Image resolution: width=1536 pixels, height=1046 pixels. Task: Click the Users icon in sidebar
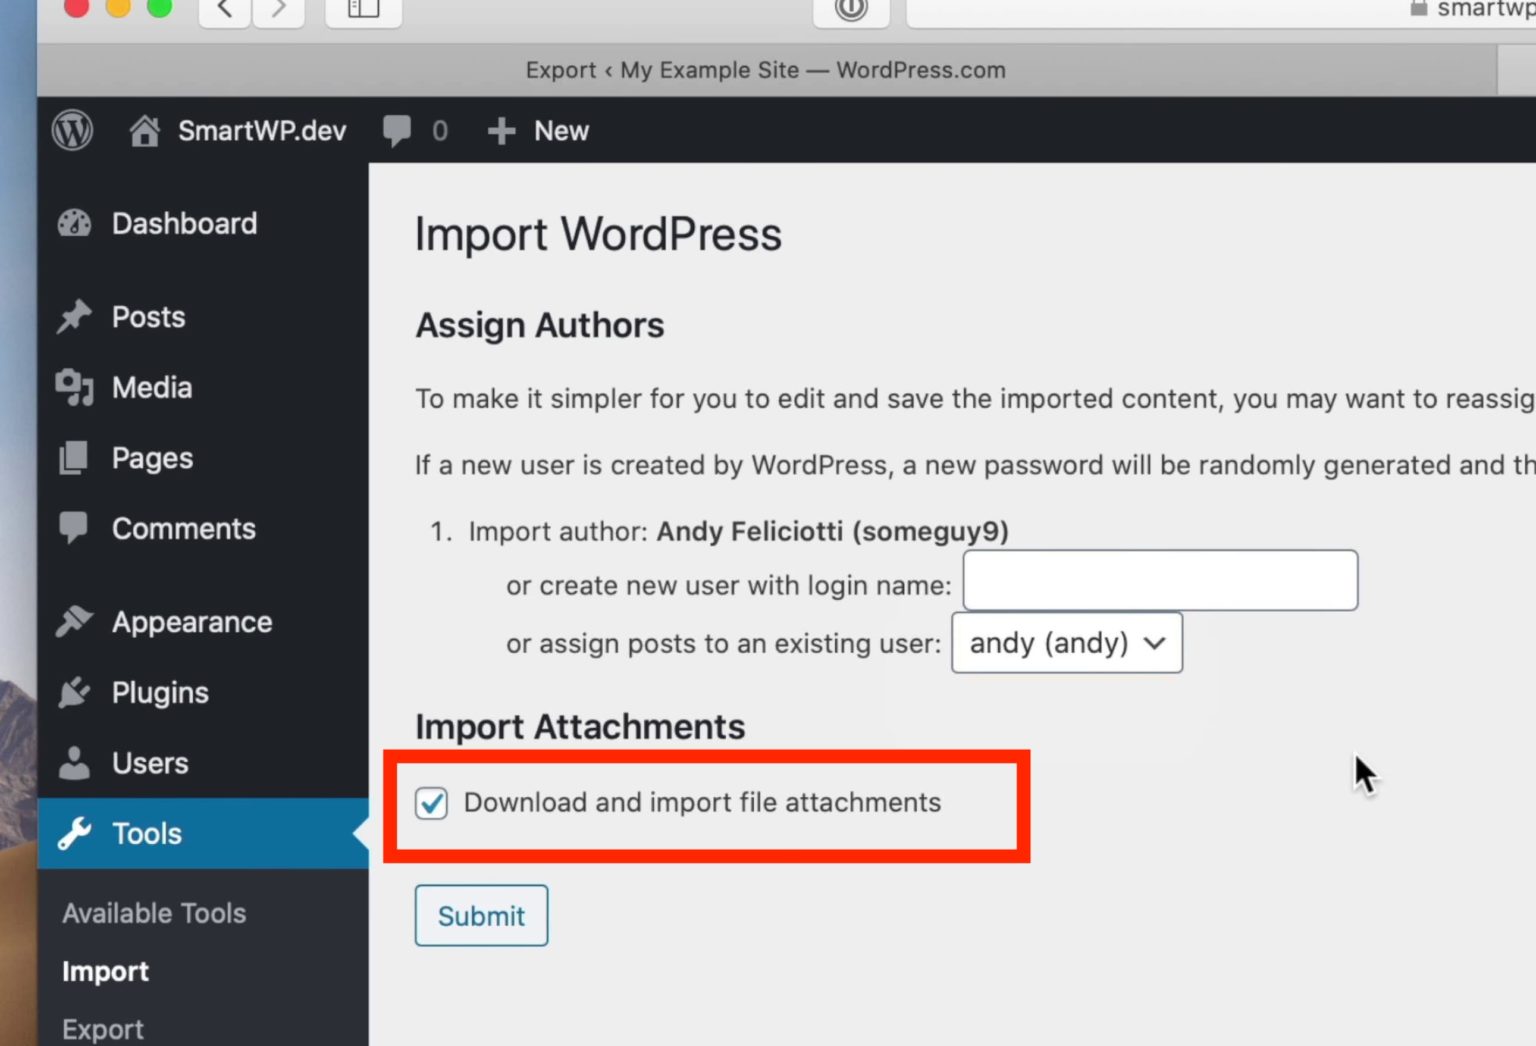pyautogui.click(x=73, y=763)
